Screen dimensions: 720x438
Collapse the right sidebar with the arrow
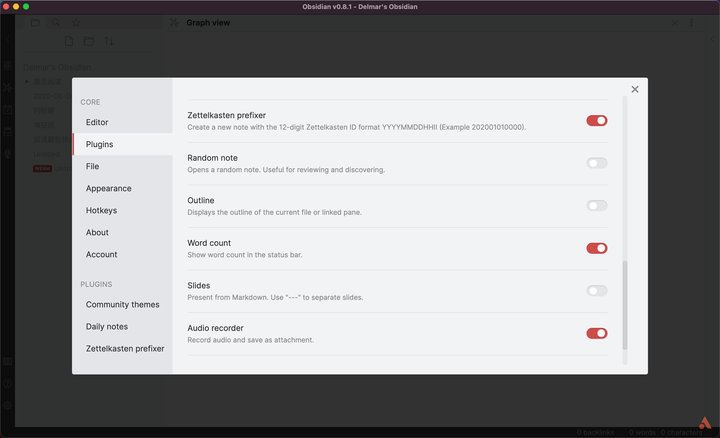[x=712, y=39]
